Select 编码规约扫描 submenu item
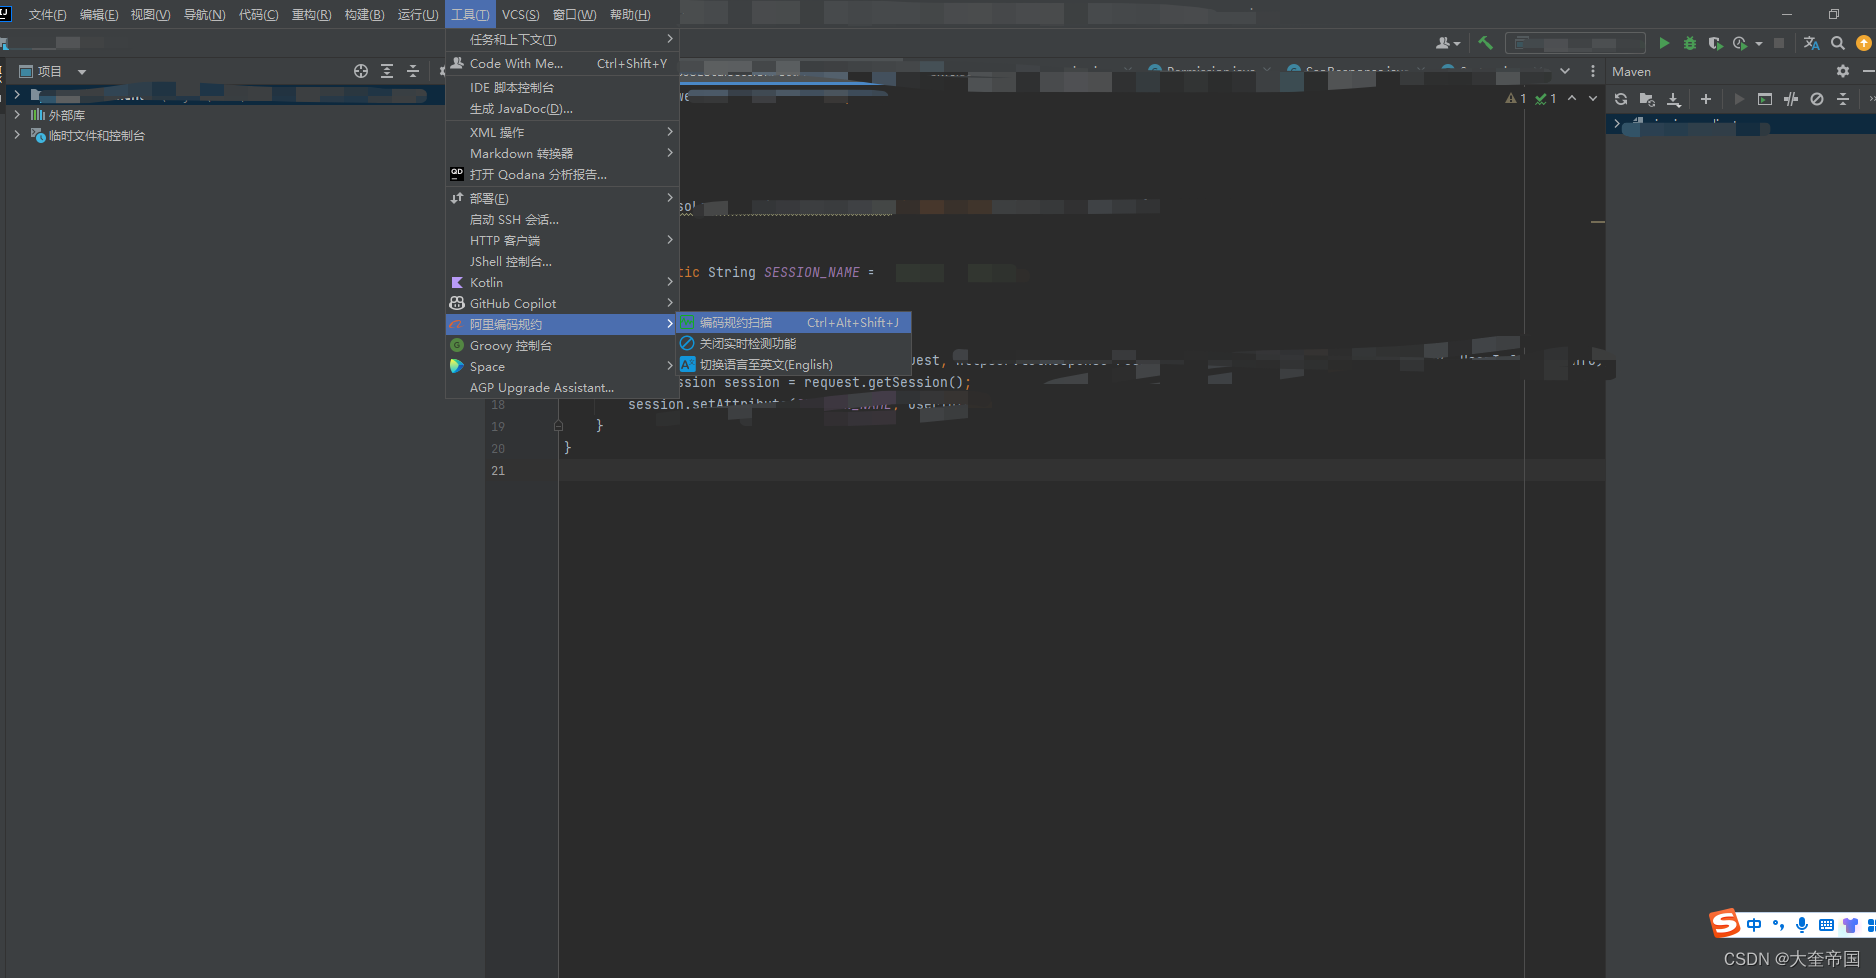Image resolution: width=1876 pixels, height=978 pixels. tap(794, 322)
